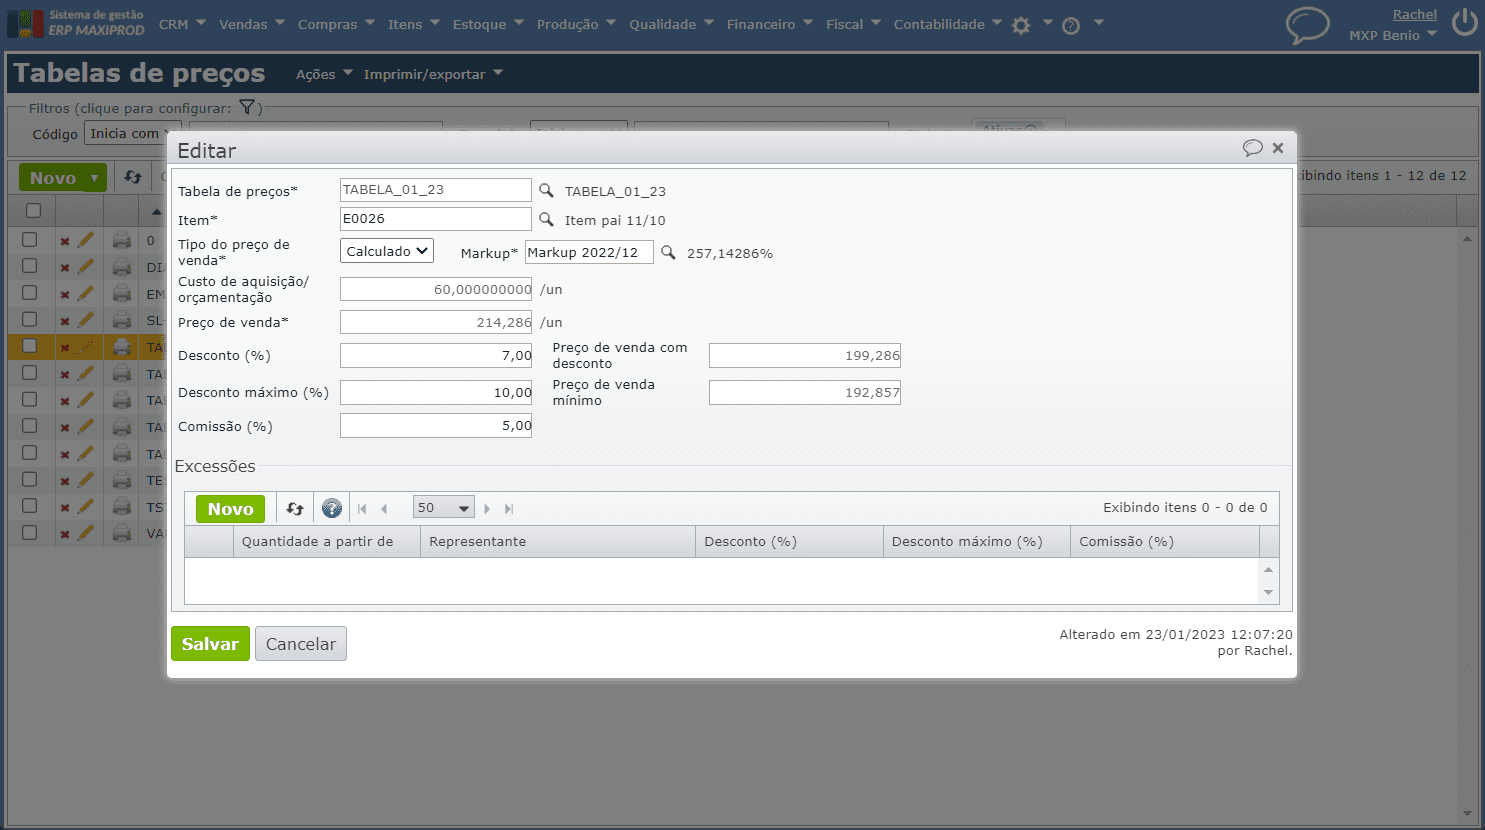
Task: Open the CRM menu
Action: tap(182, 24)
